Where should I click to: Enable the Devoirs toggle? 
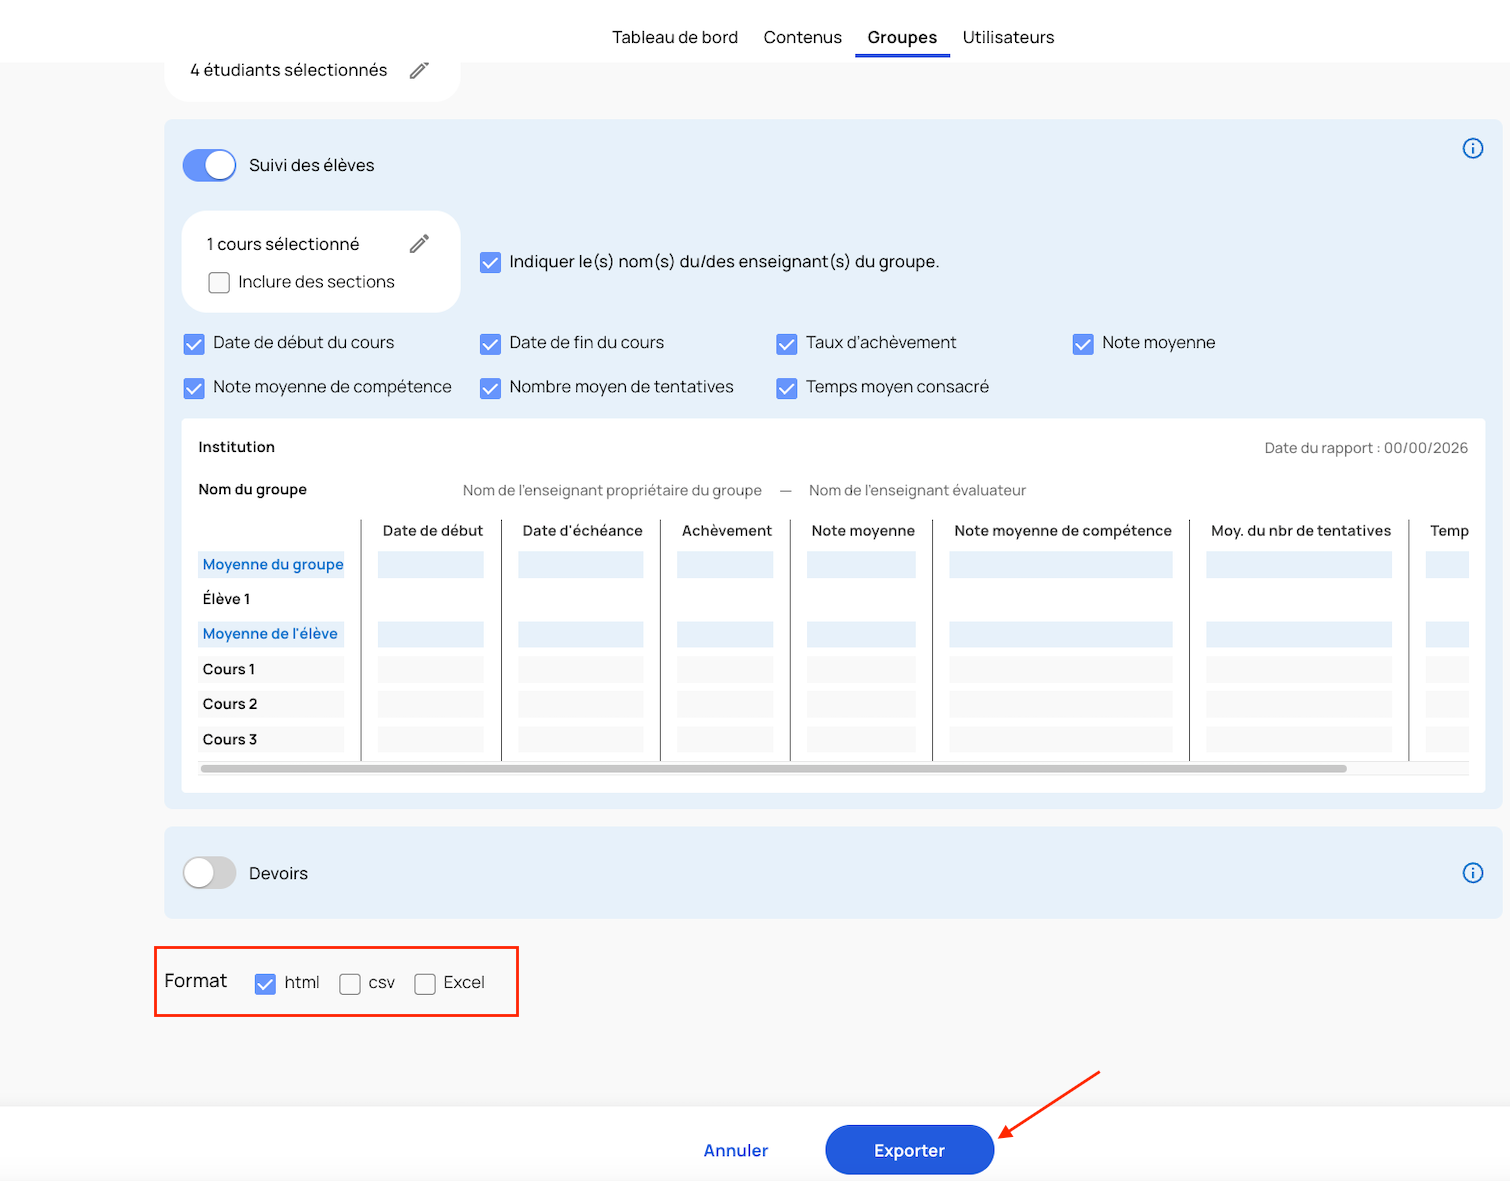click(209, 873)
